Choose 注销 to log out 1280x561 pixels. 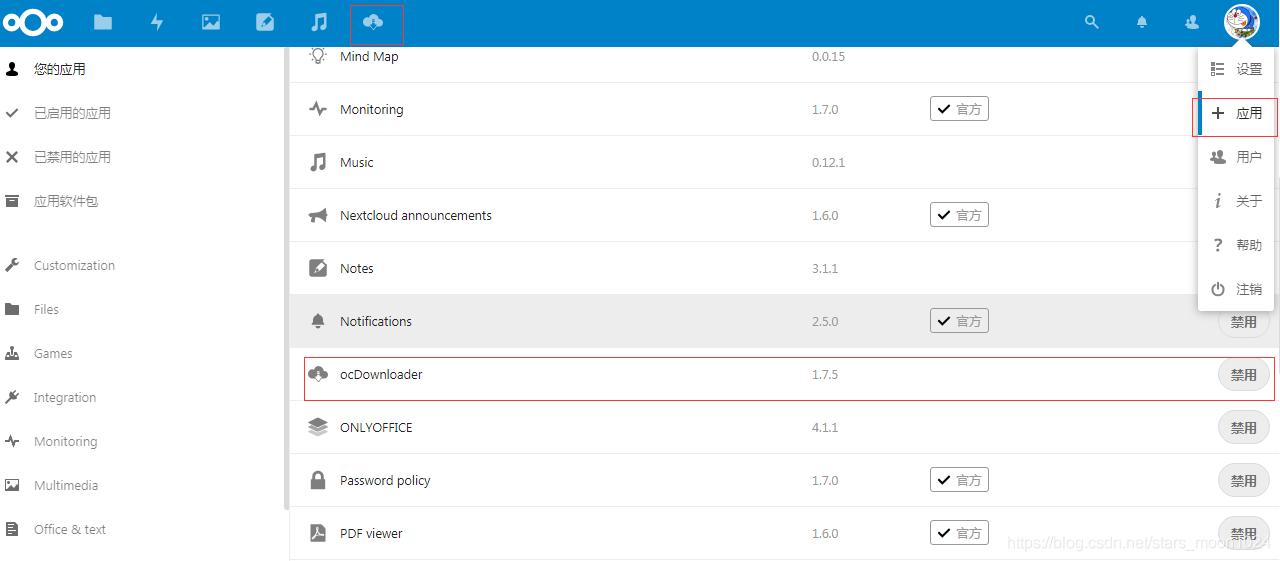point(1237,289)
